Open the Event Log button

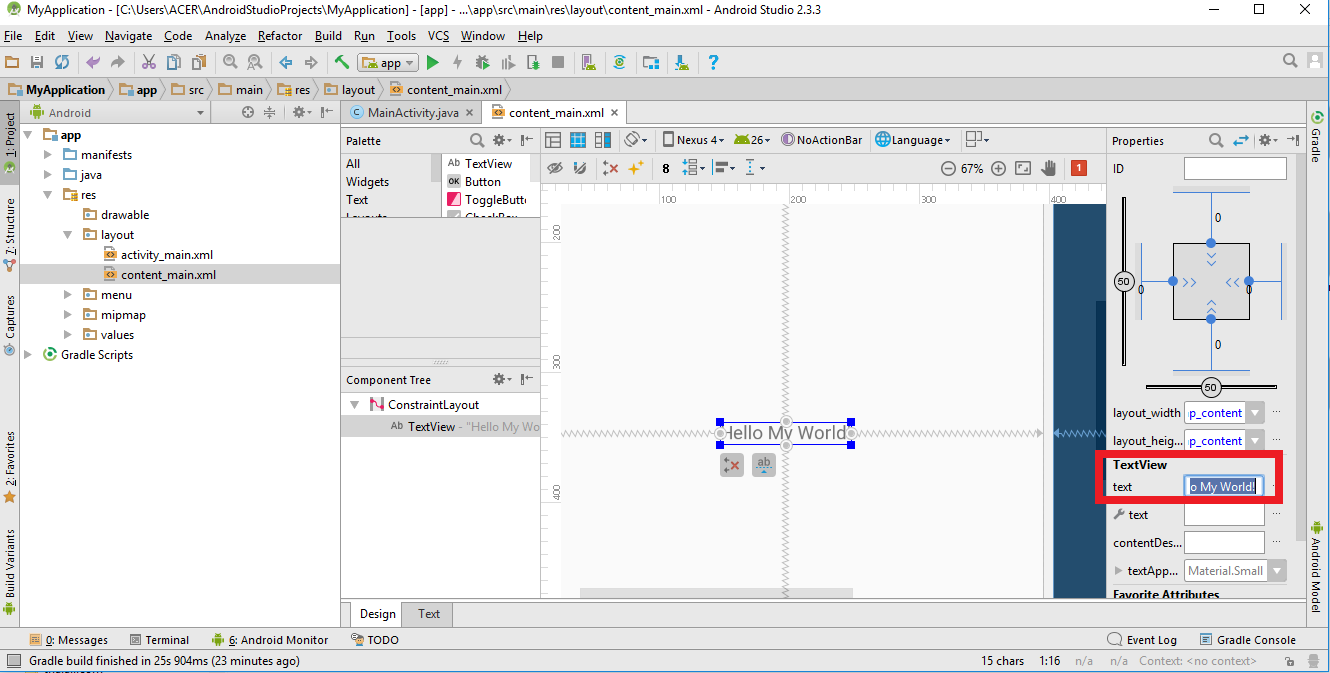coord(1143,640)
